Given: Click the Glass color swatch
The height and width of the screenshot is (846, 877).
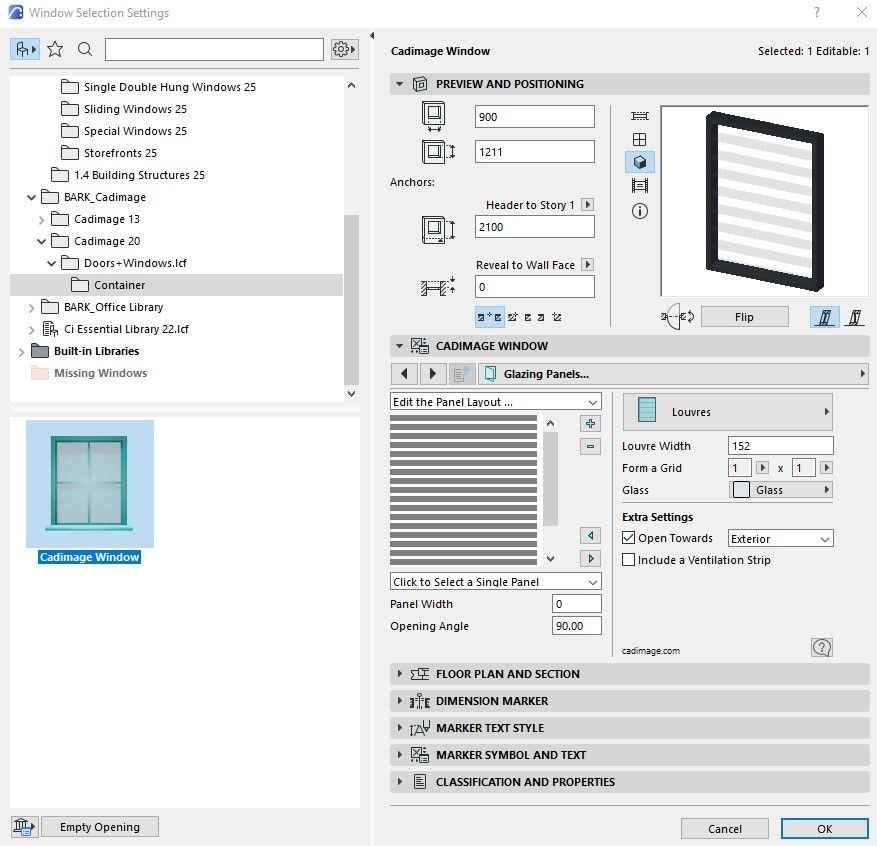Looking at the screenshot, I should (740, 490).
